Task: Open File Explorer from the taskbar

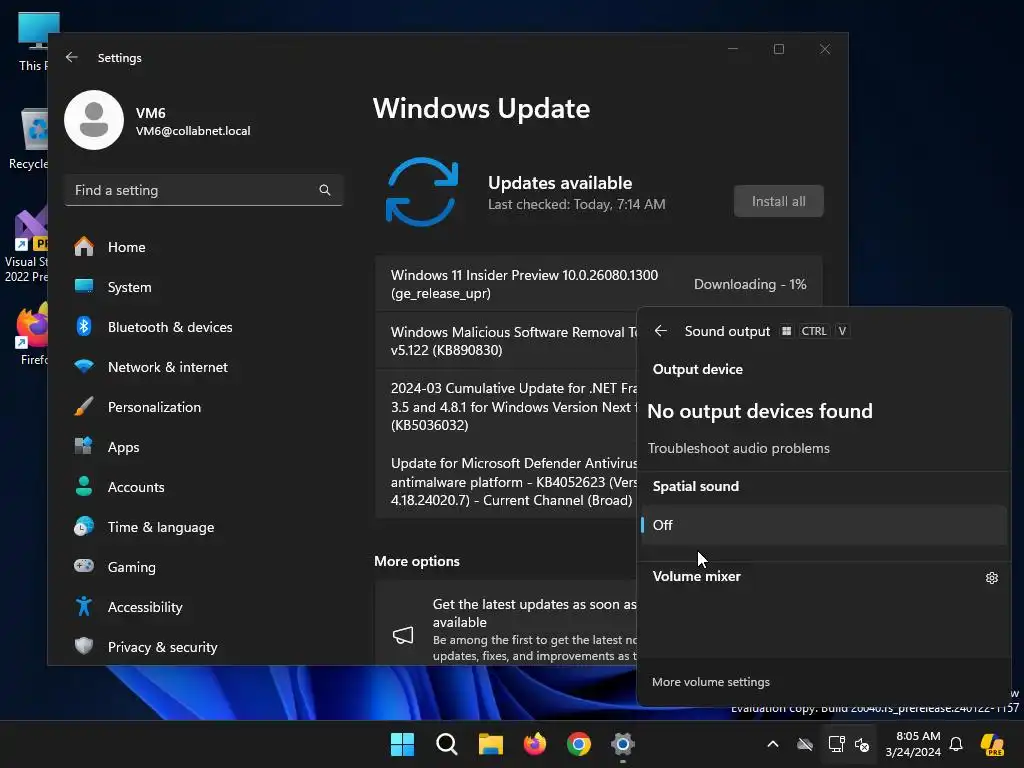Action: (490, 744)
